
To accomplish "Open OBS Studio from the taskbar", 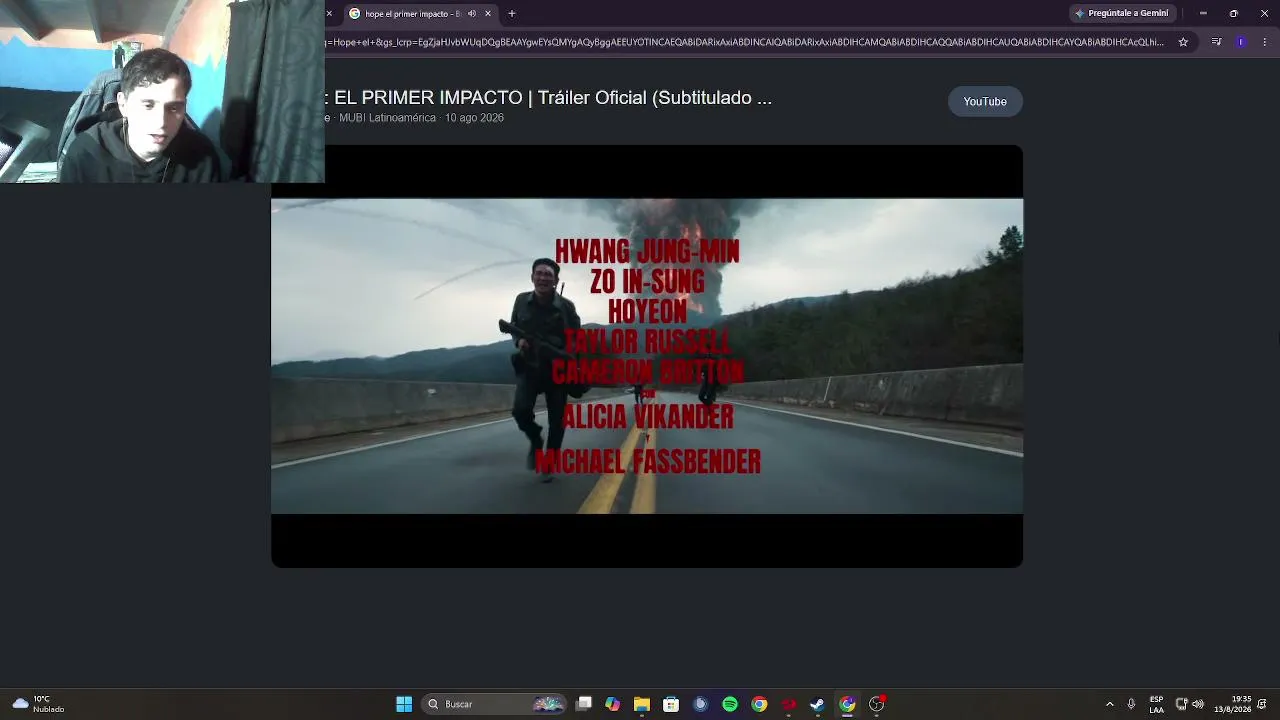I will tap(877, 704).
